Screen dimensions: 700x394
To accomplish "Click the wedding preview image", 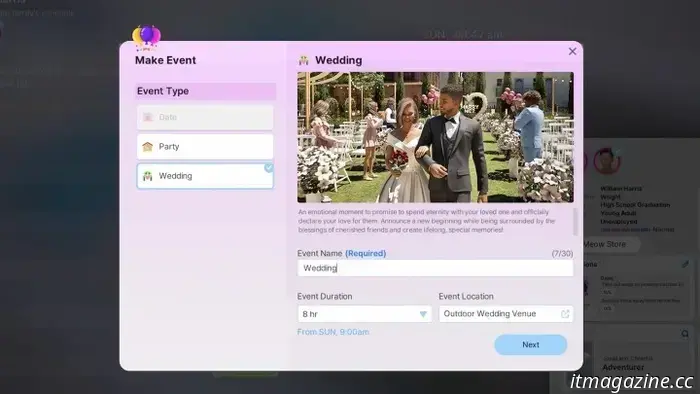I will click(435, 137).
